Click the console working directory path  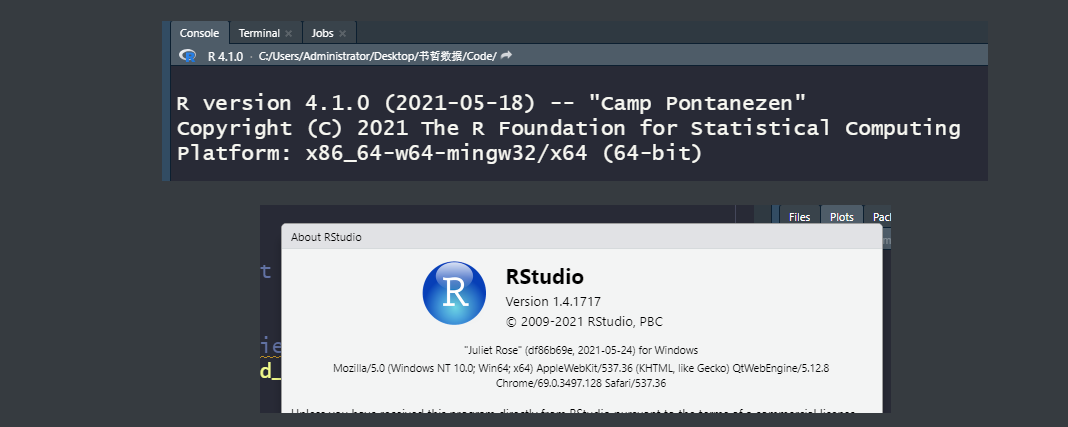[376, 56]
